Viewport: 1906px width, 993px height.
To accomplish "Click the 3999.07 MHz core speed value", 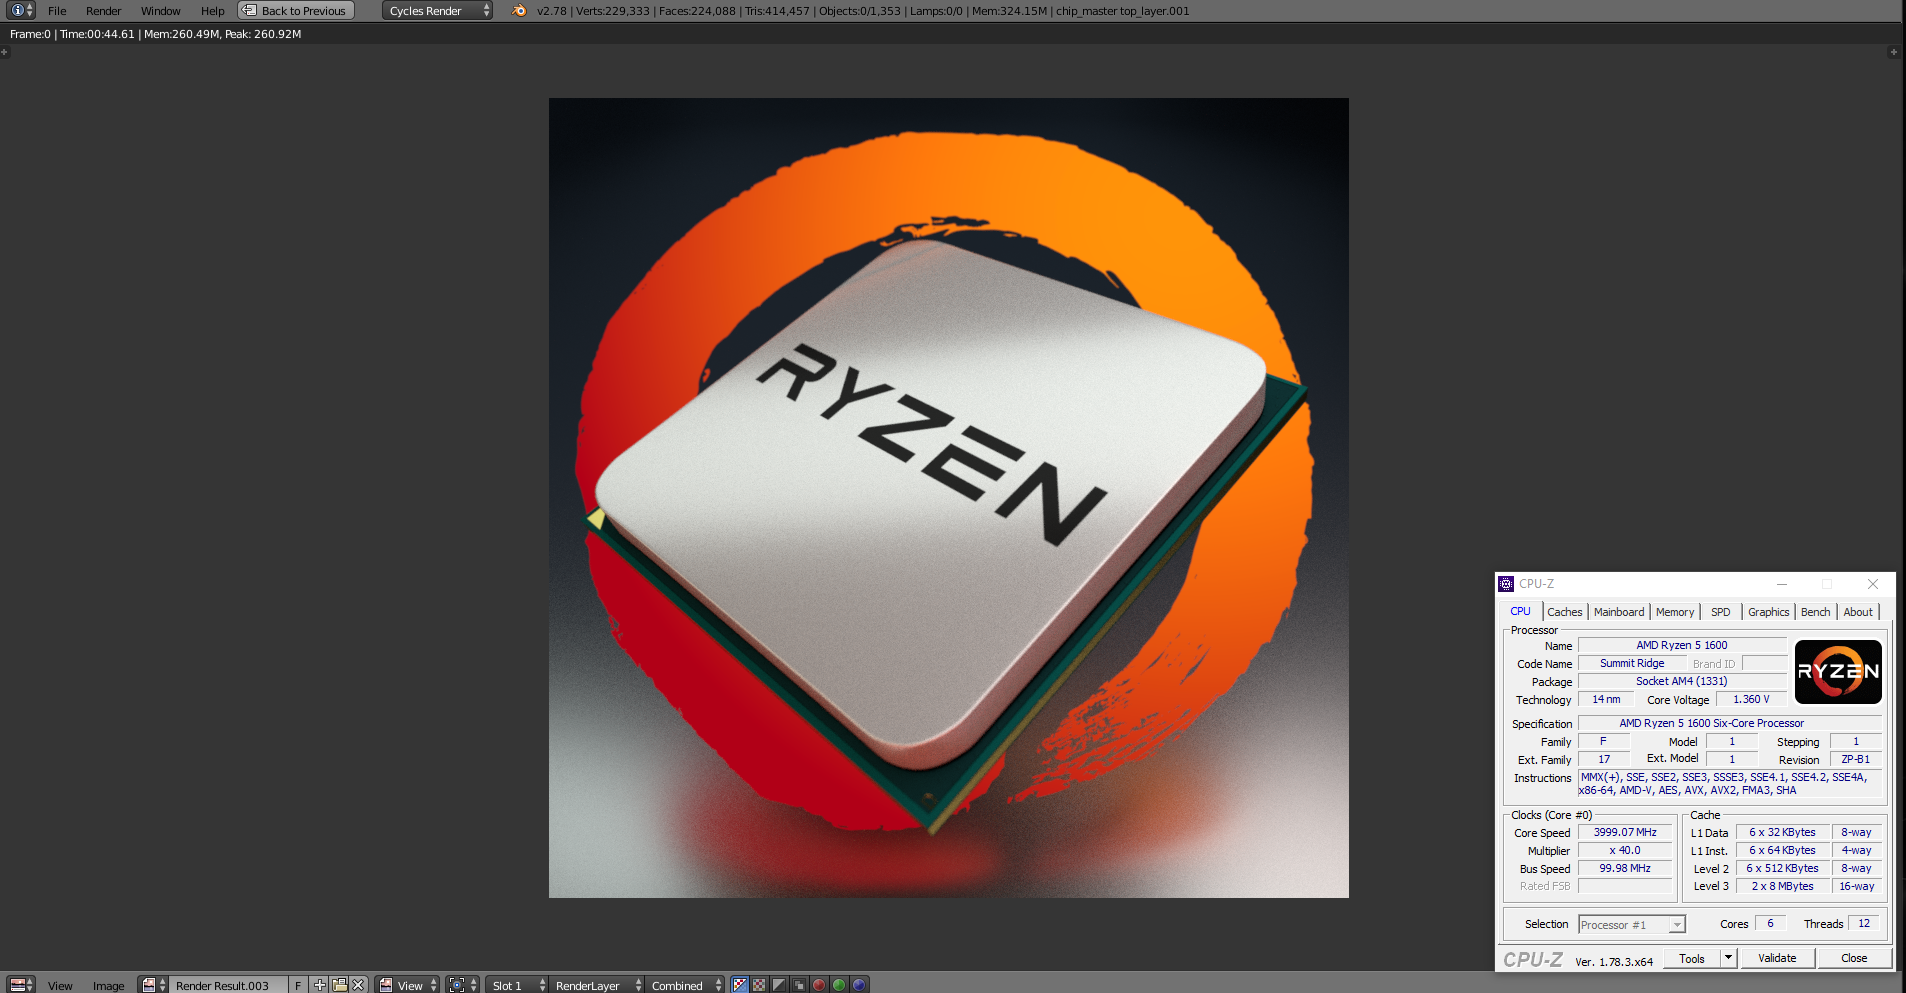I will 1625,832.
